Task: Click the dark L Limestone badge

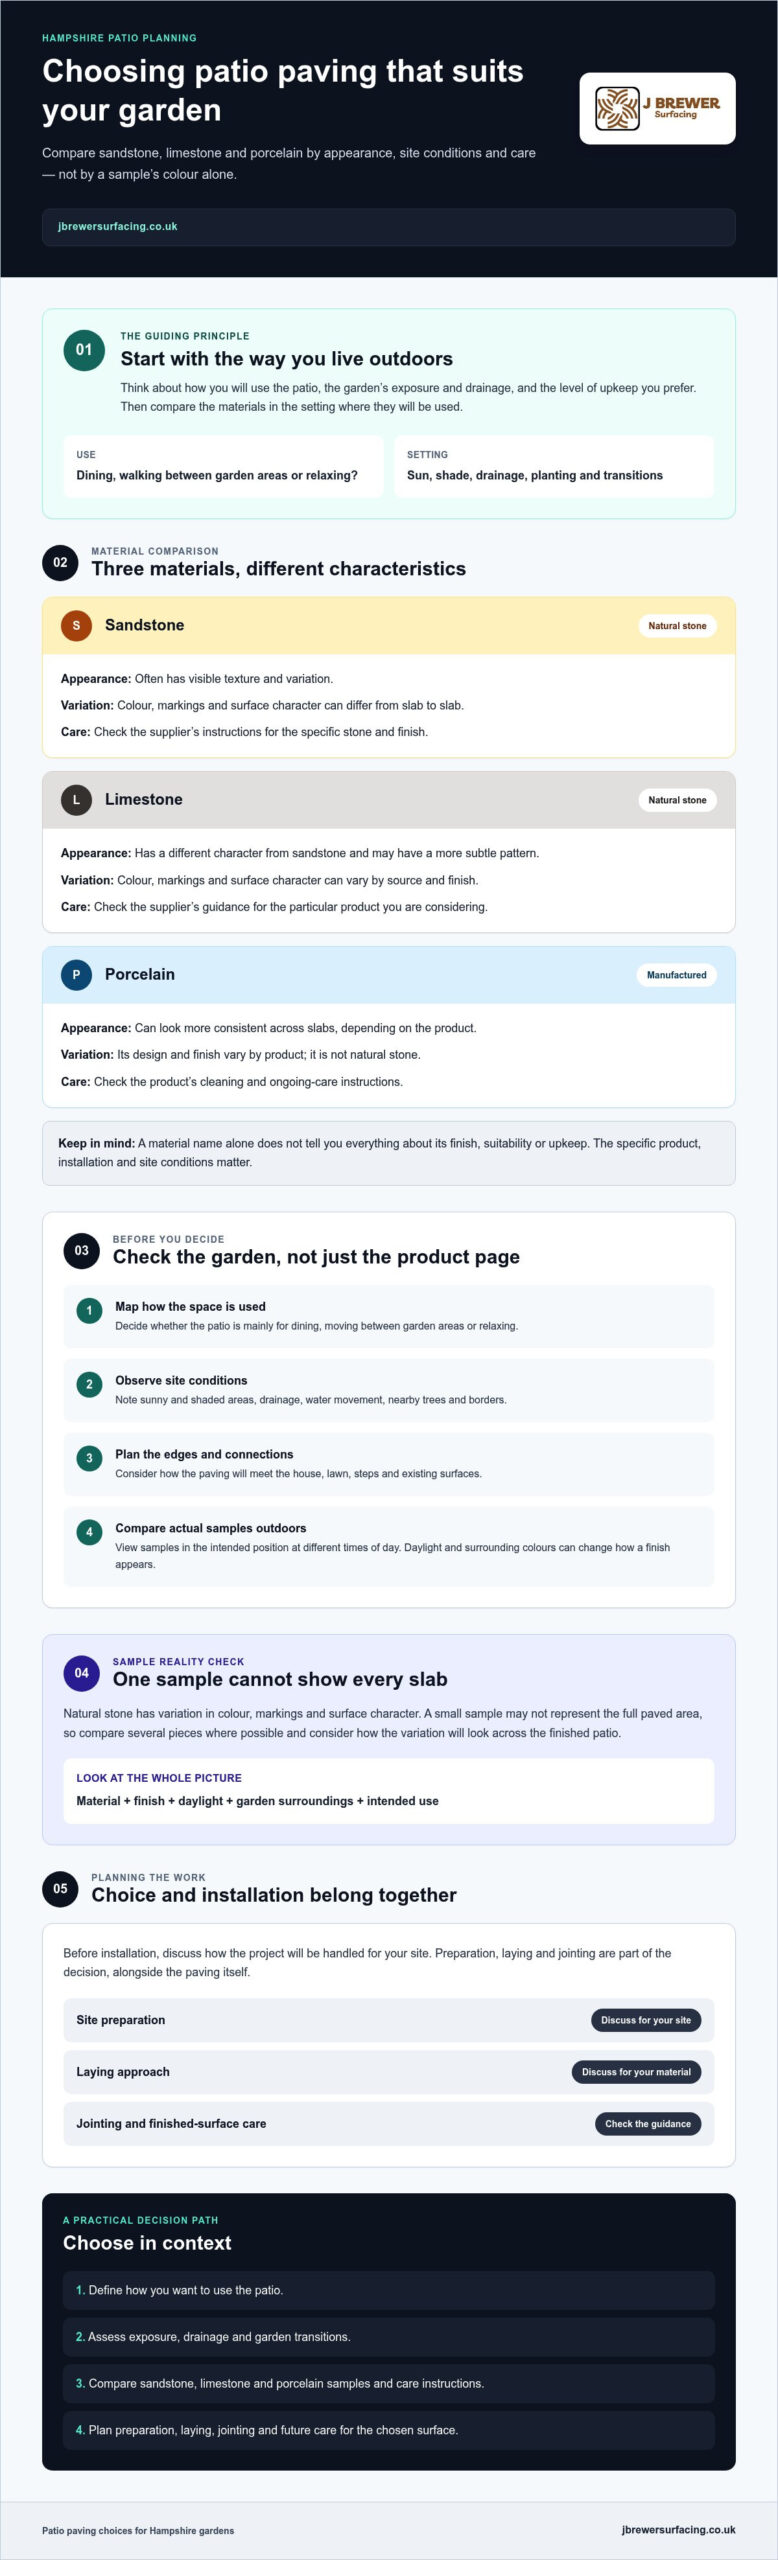Action: (x=76, y=800)
